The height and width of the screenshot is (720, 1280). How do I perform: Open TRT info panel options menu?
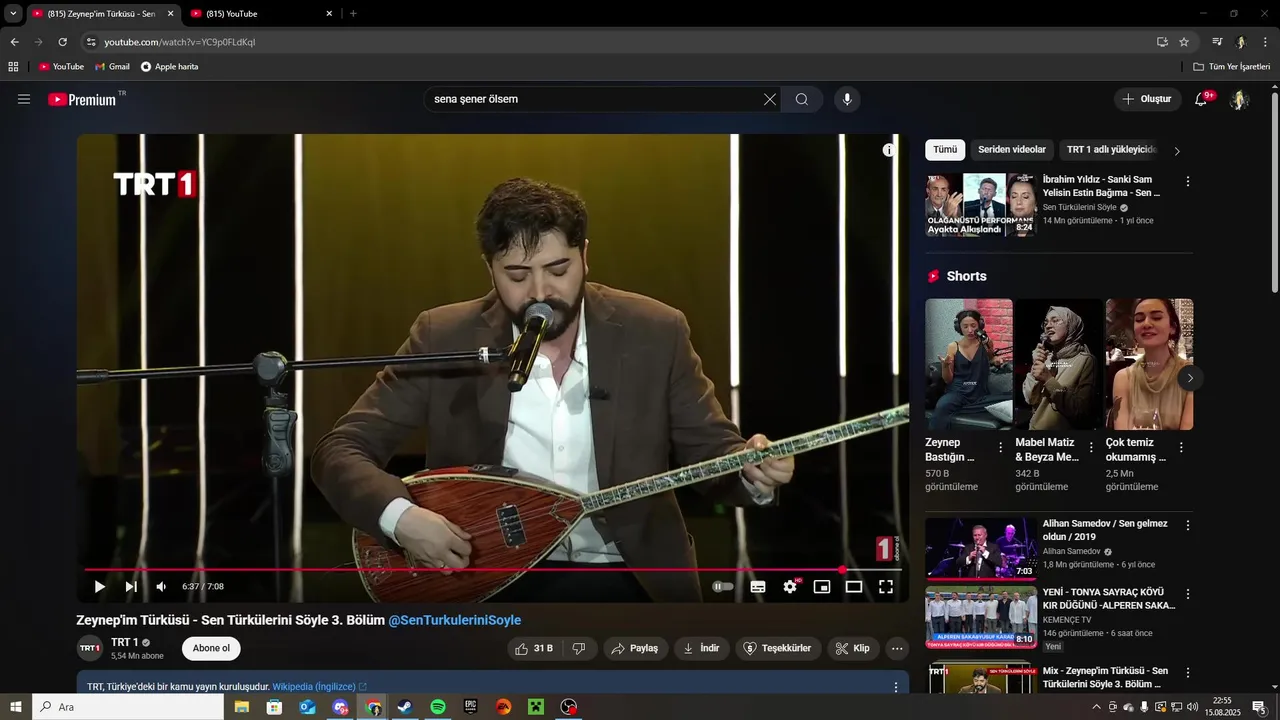896,688
